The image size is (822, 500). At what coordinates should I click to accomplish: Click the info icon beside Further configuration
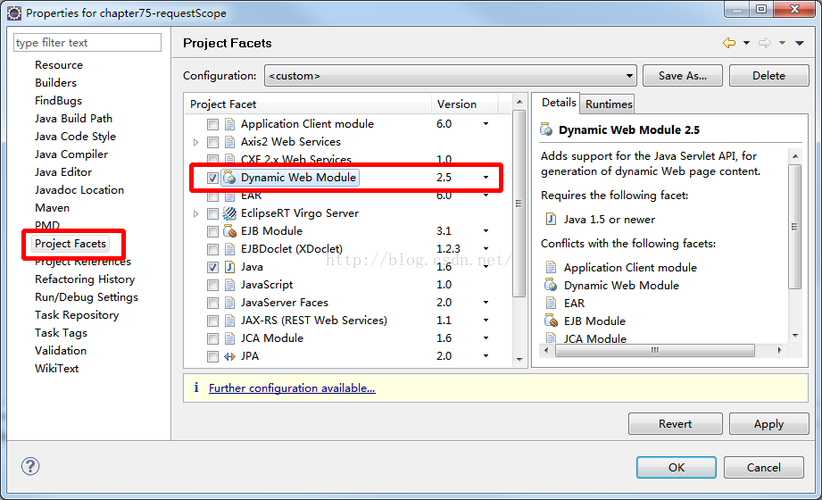[195, 388]
